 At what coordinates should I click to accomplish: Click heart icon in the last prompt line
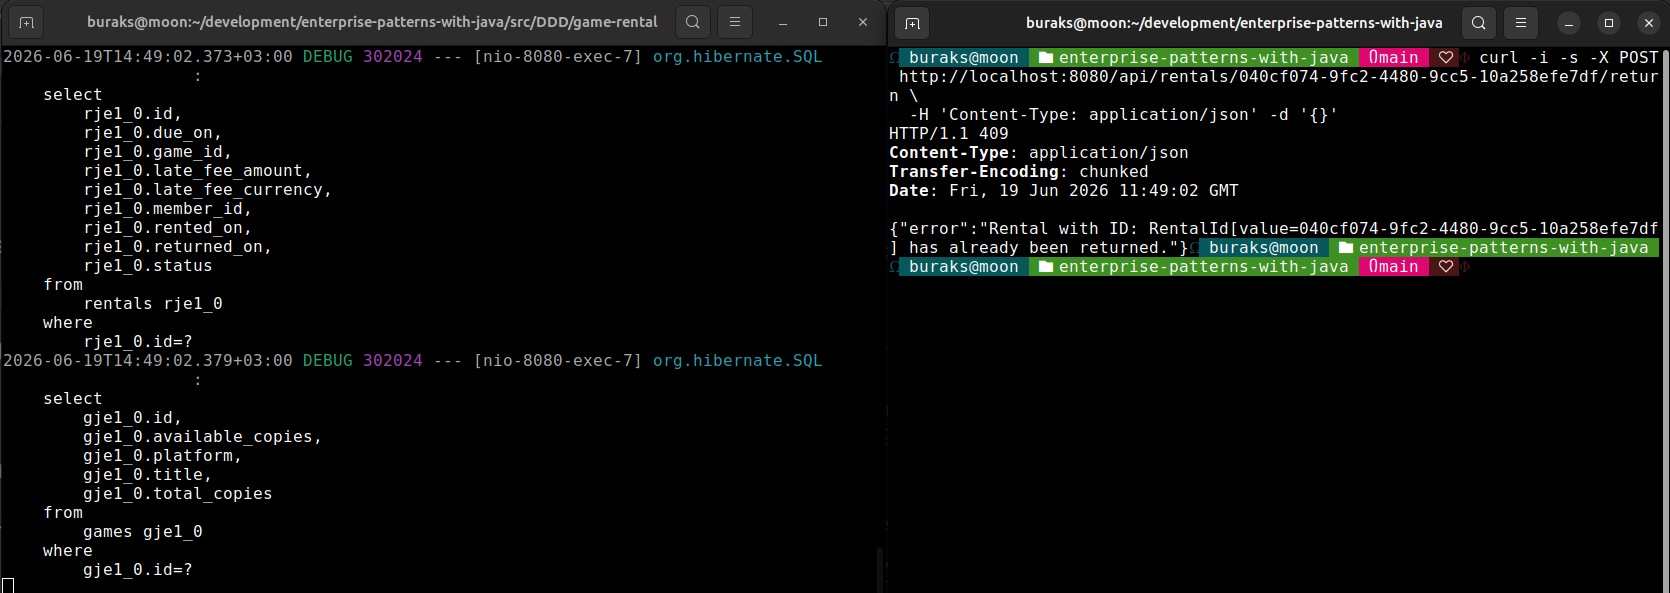[1445, 266]
